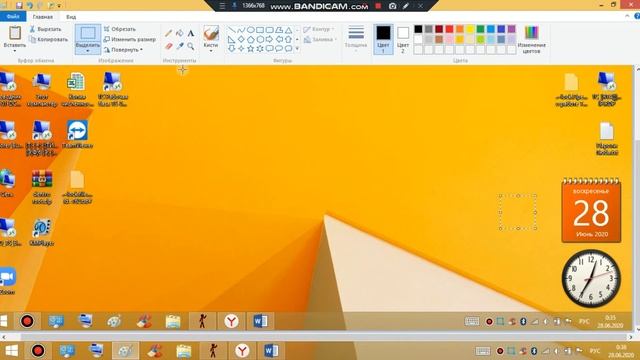The height and width of the screenshot is (360, 640).
Task: Pick the green color swatch
Action: coord(480,29)
